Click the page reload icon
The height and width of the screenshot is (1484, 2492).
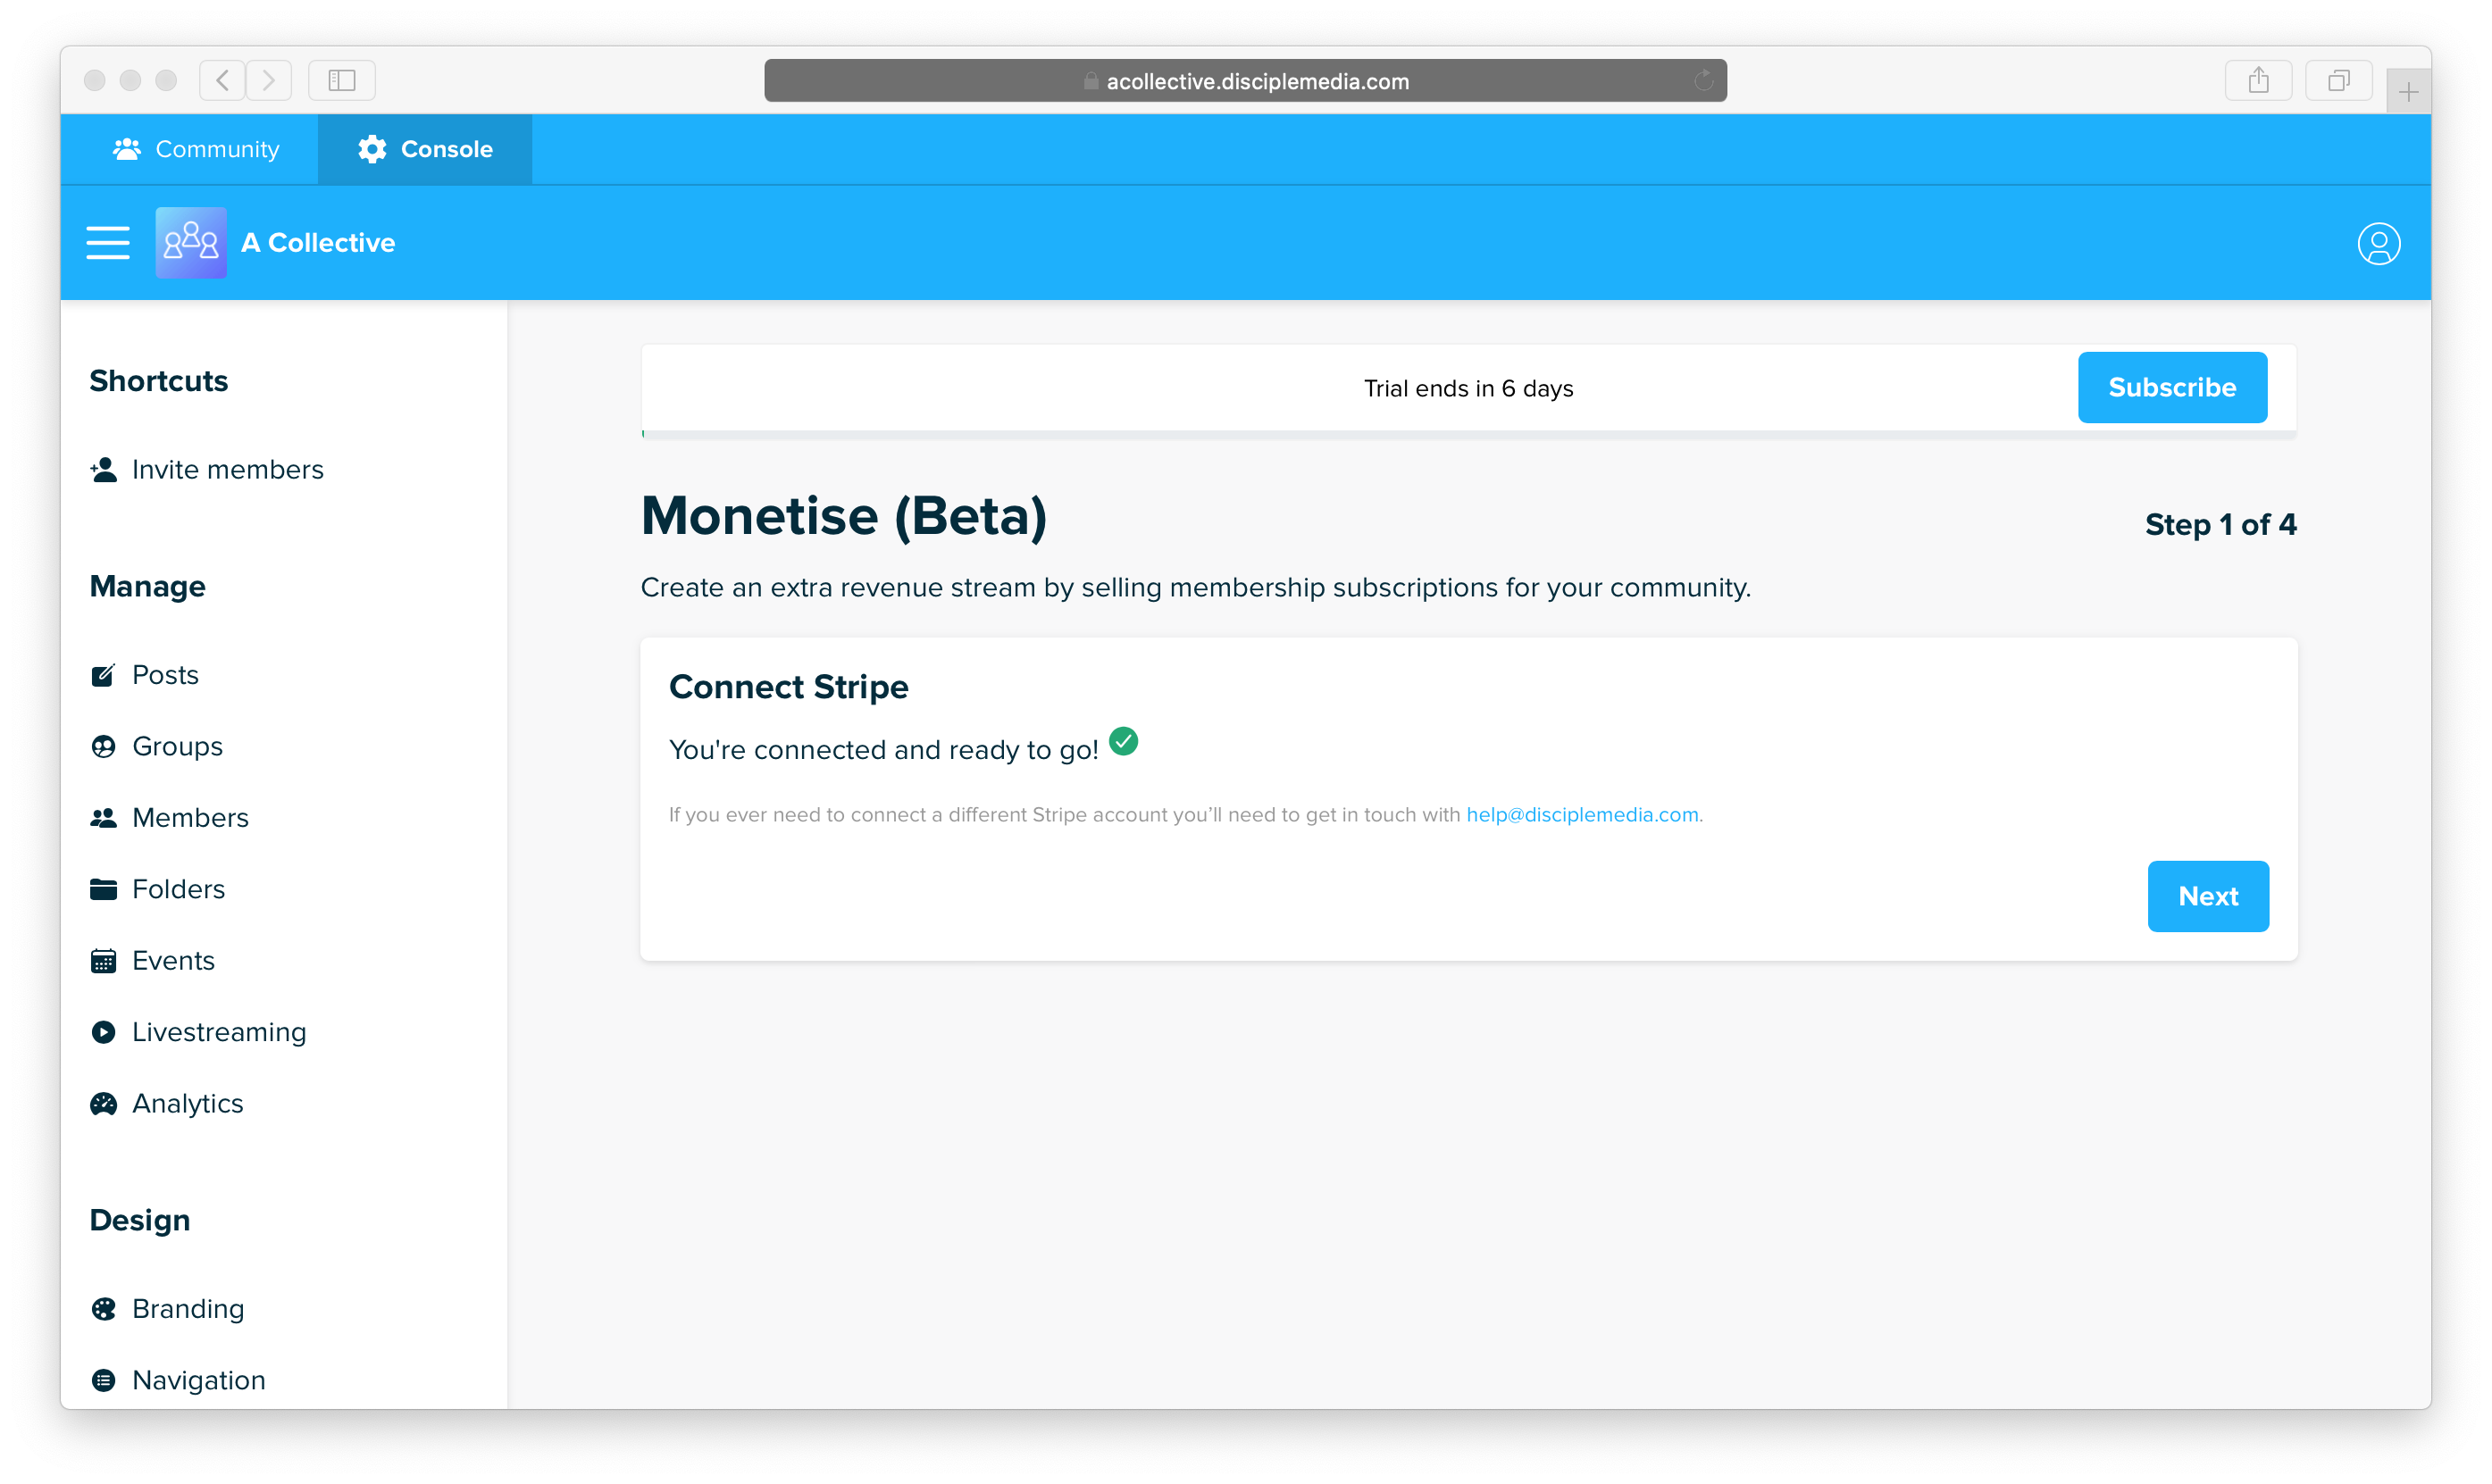[1703, 81]
